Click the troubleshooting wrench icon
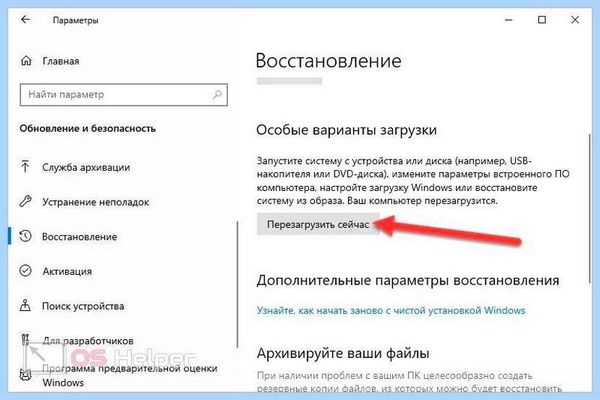 26,201
